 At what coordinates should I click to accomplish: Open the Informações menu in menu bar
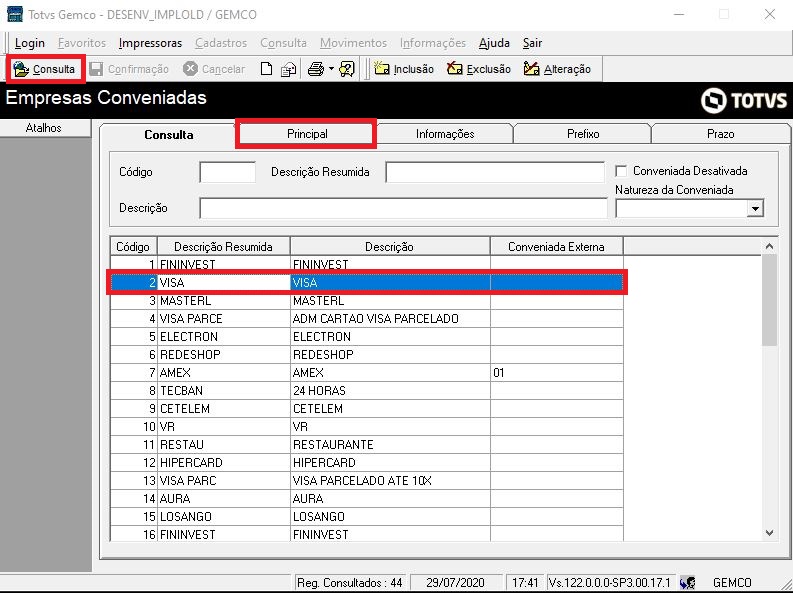[x=433, y=43]
